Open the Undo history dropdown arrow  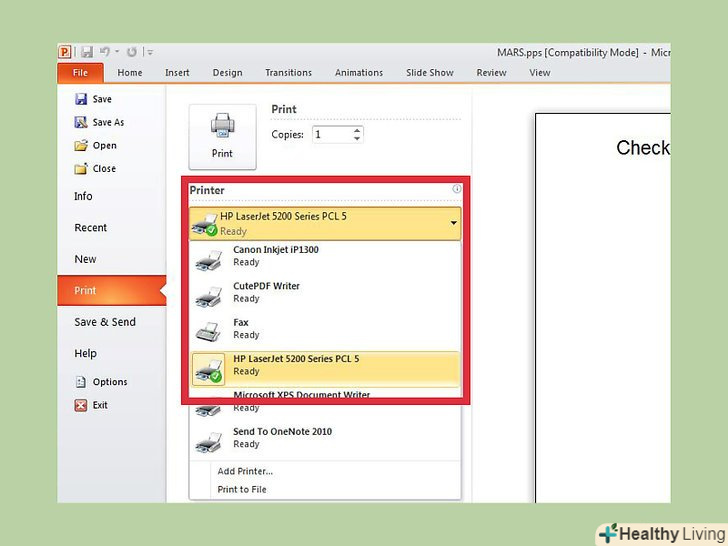[x=117, y=52]
